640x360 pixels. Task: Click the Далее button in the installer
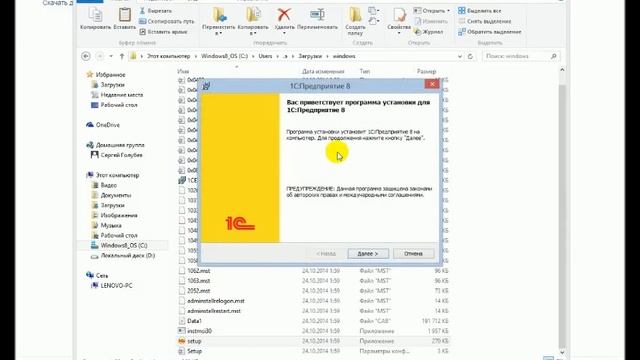click(x=368, y=253)
